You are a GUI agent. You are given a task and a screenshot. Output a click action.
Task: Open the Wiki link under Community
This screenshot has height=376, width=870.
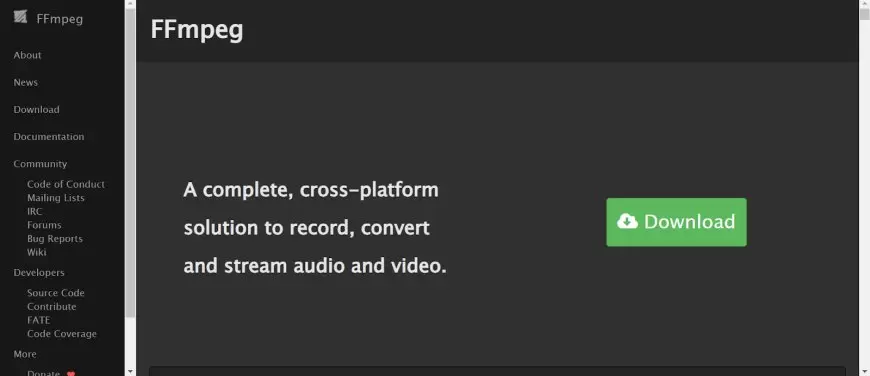[37, 252]
